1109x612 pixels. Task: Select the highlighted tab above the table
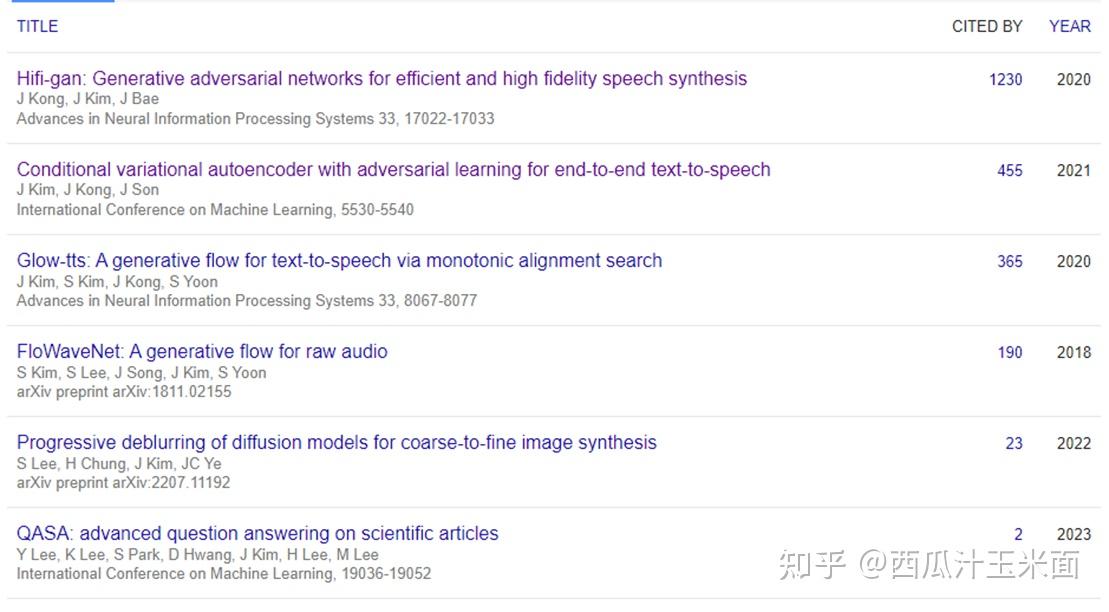point(62,5)
